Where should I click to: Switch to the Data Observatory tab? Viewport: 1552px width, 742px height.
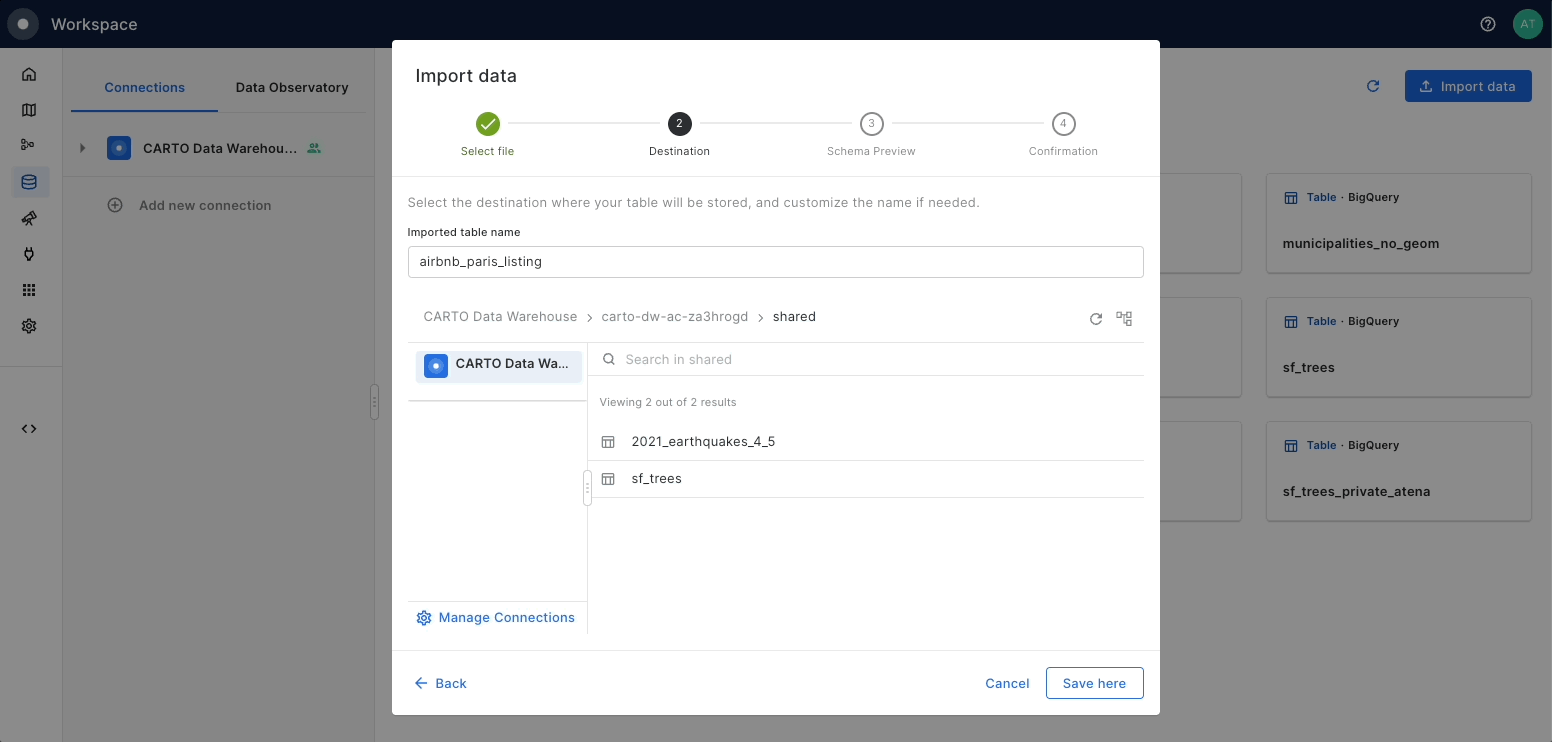292,88
